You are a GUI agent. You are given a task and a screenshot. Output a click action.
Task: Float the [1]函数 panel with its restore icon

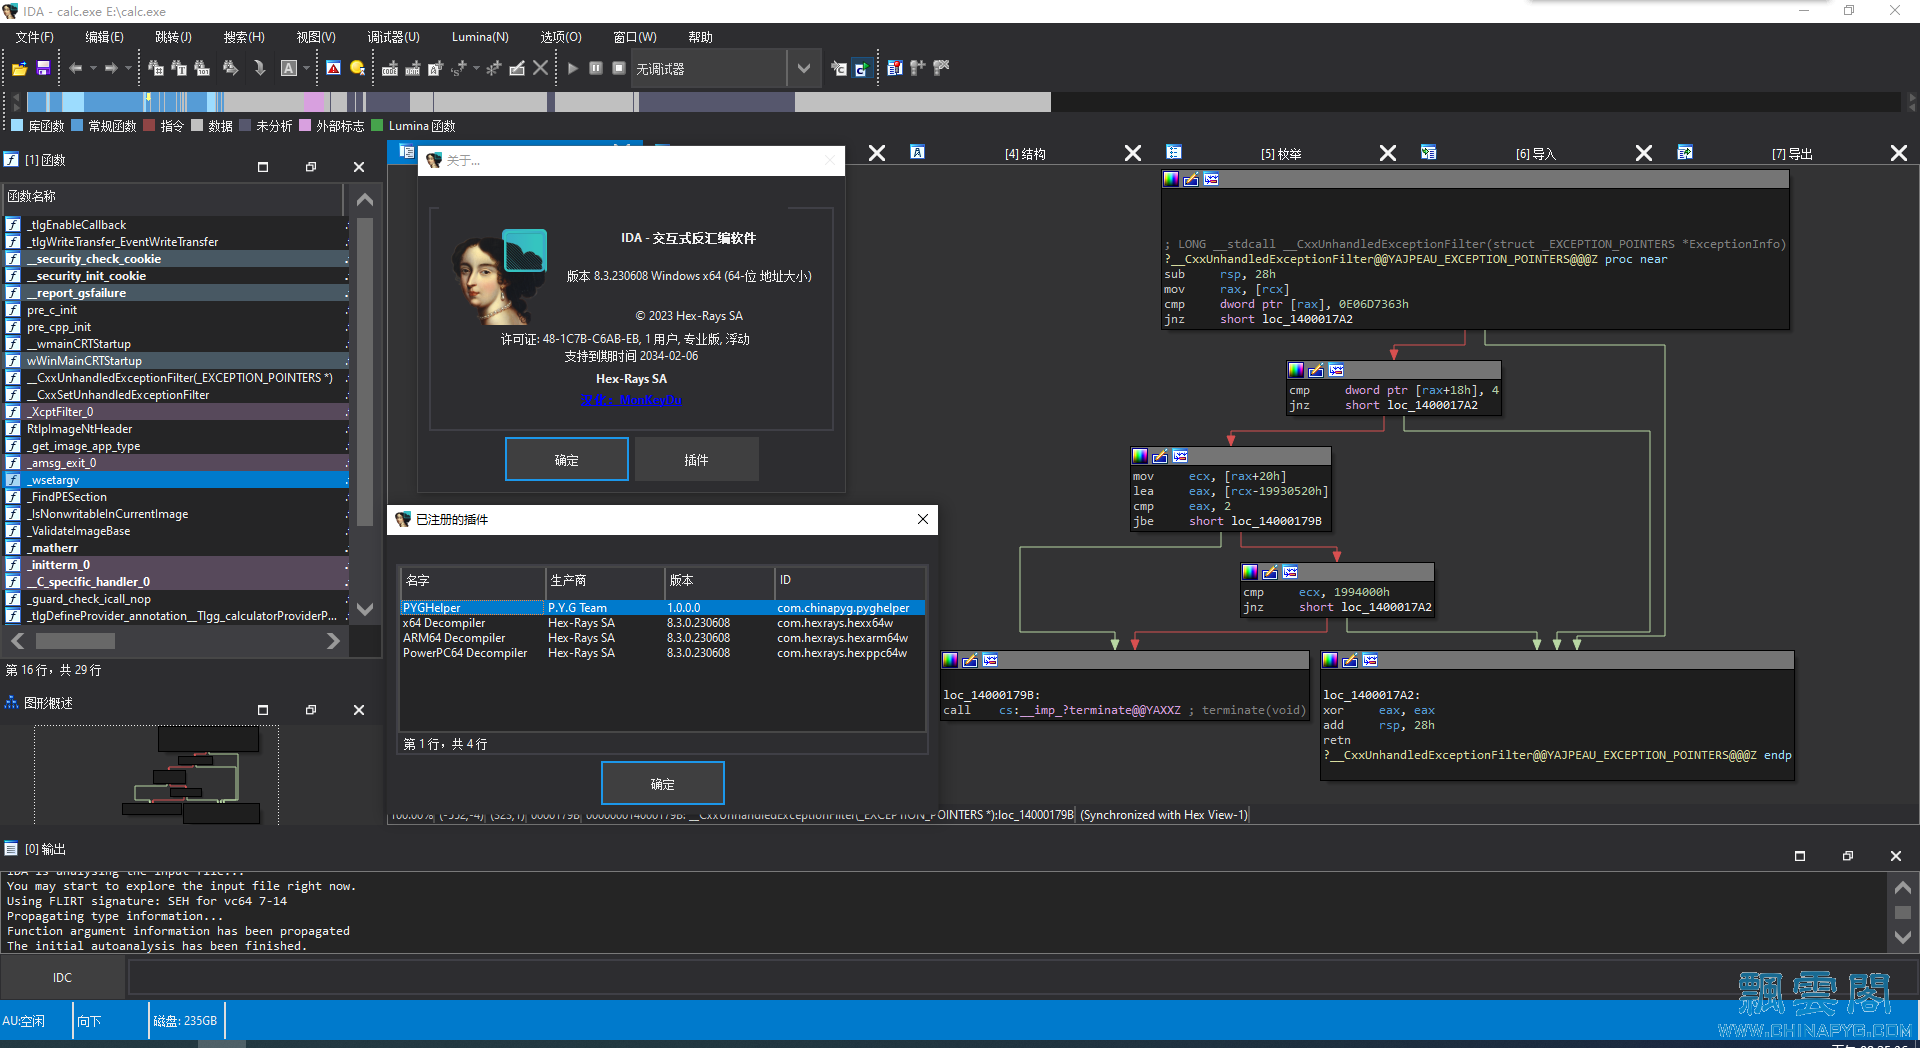point(311,167)
